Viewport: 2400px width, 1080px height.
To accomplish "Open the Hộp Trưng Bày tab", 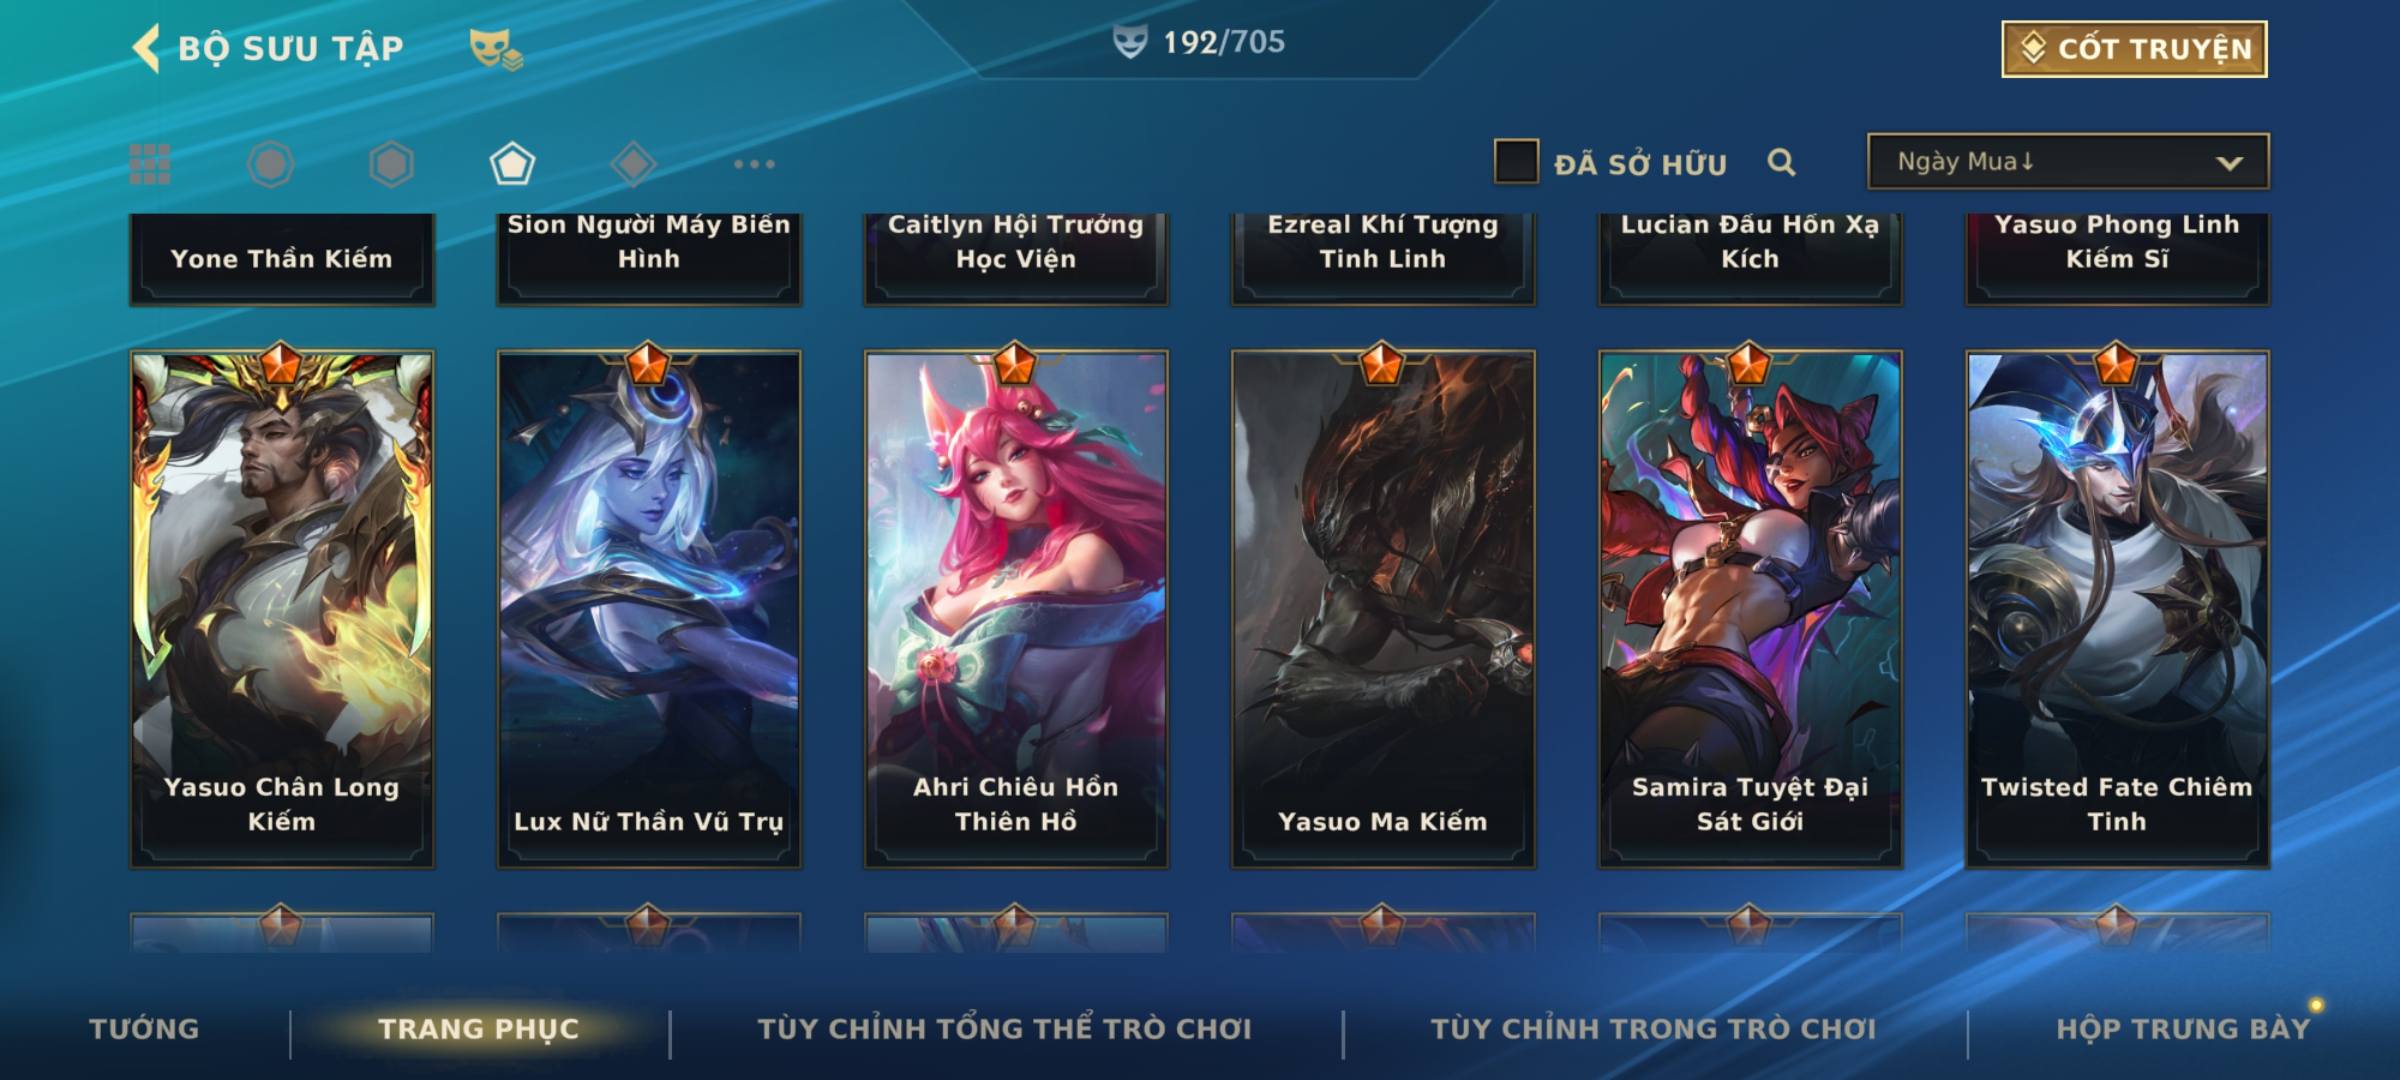I will pos(2183,1029).
